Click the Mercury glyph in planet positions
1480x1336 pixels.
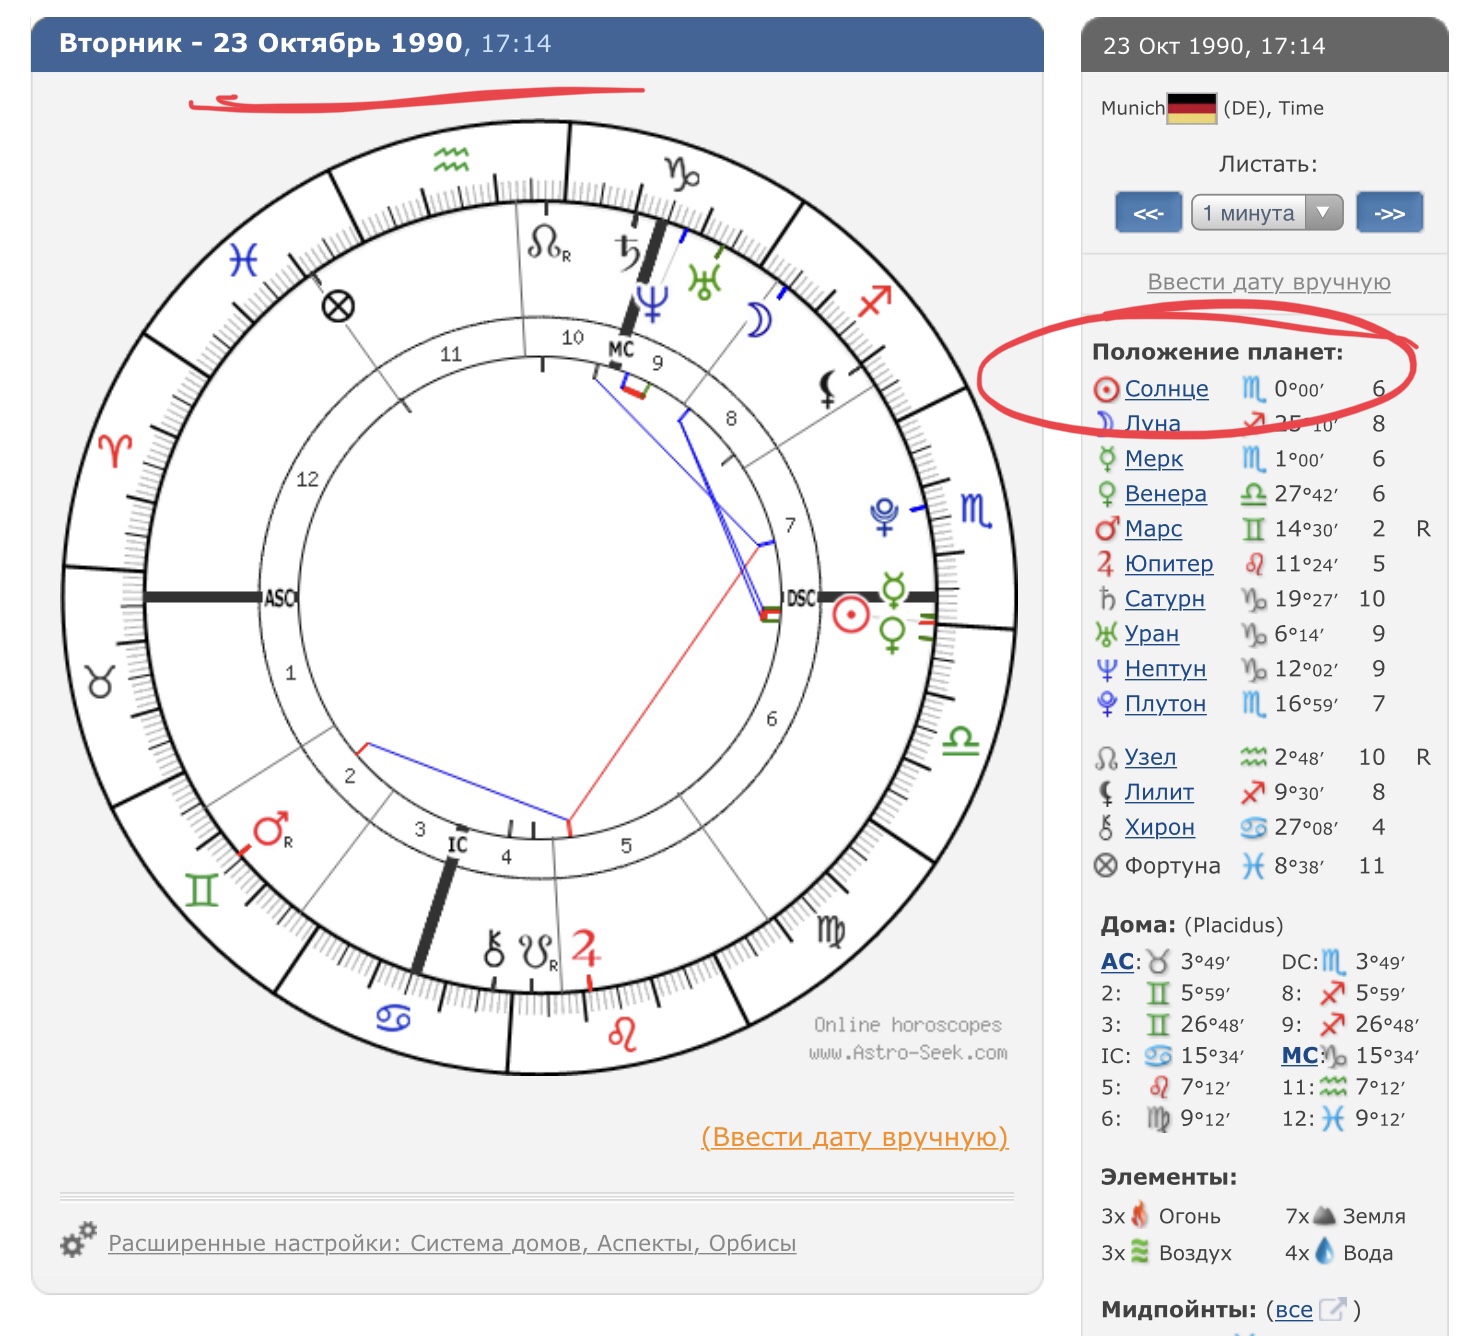tap(1106, 459)
